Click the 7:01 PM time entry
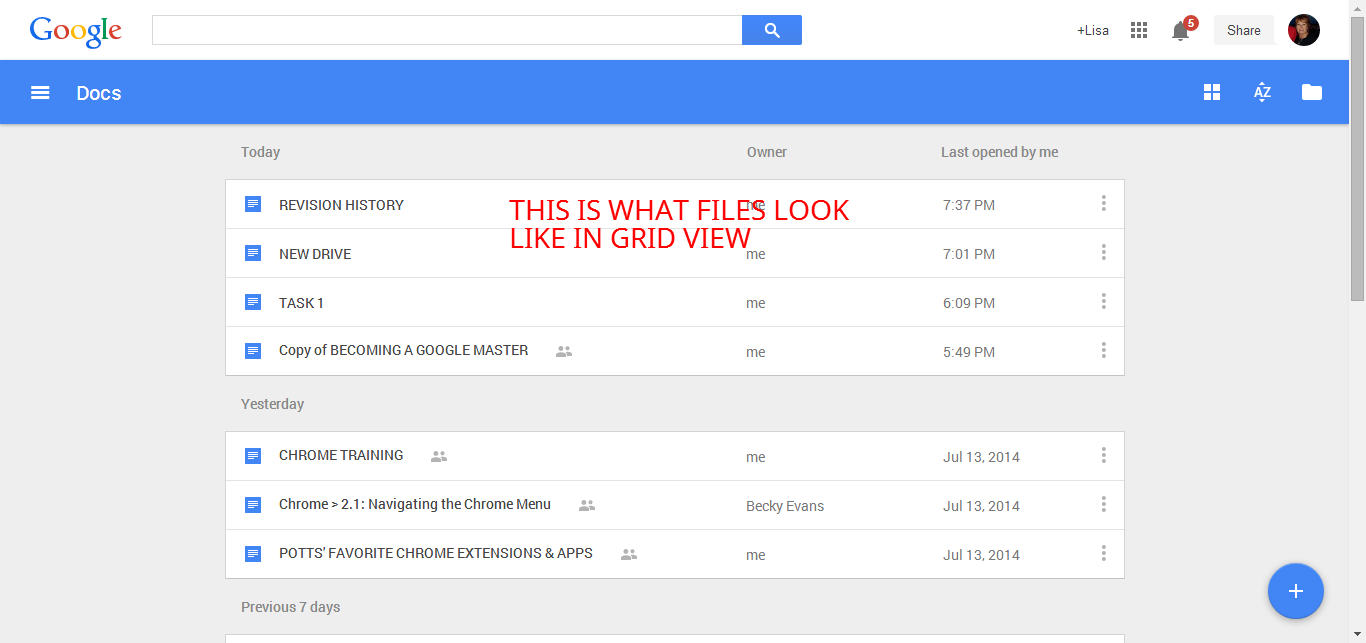 [969, 254]
